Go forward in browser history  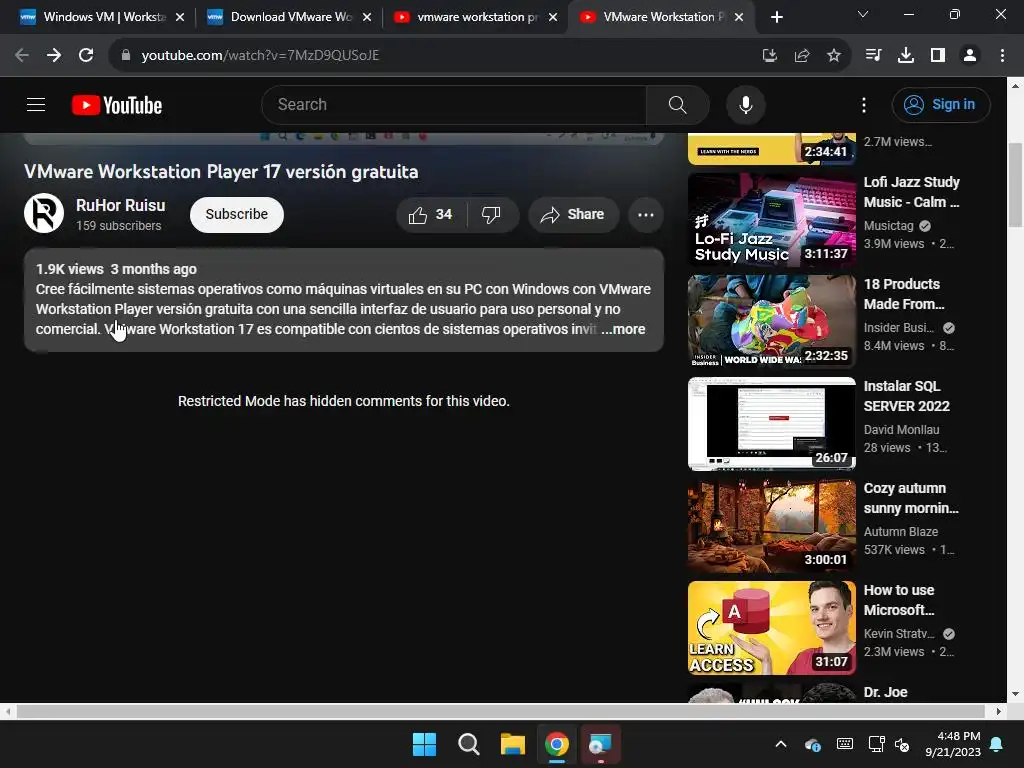click(x=54, y=55)
